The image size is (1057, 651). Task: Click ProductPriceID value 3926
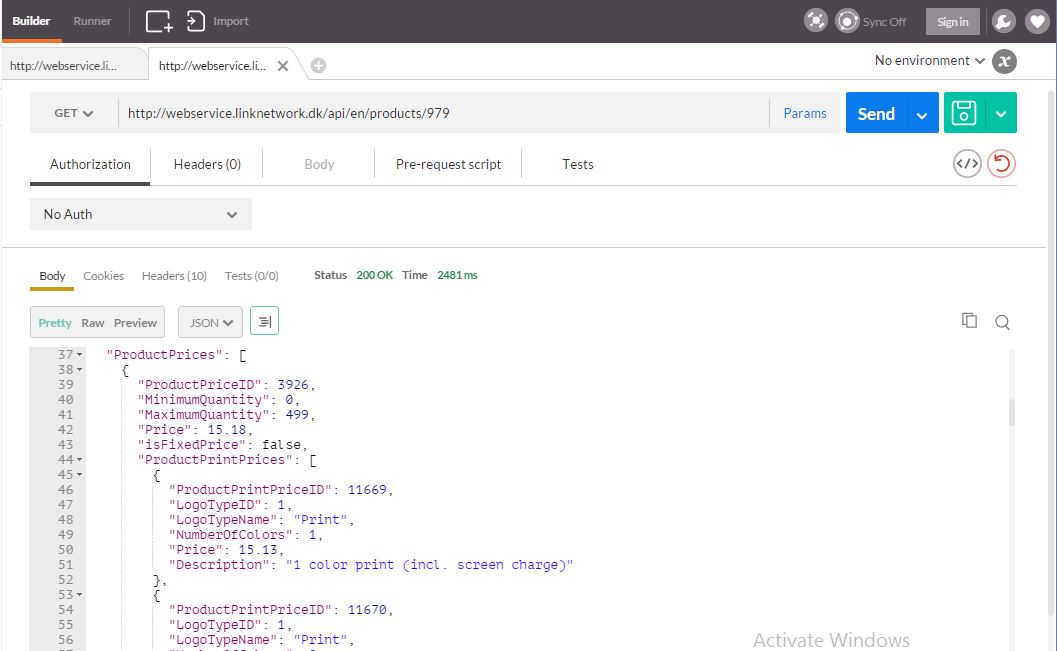293,385
